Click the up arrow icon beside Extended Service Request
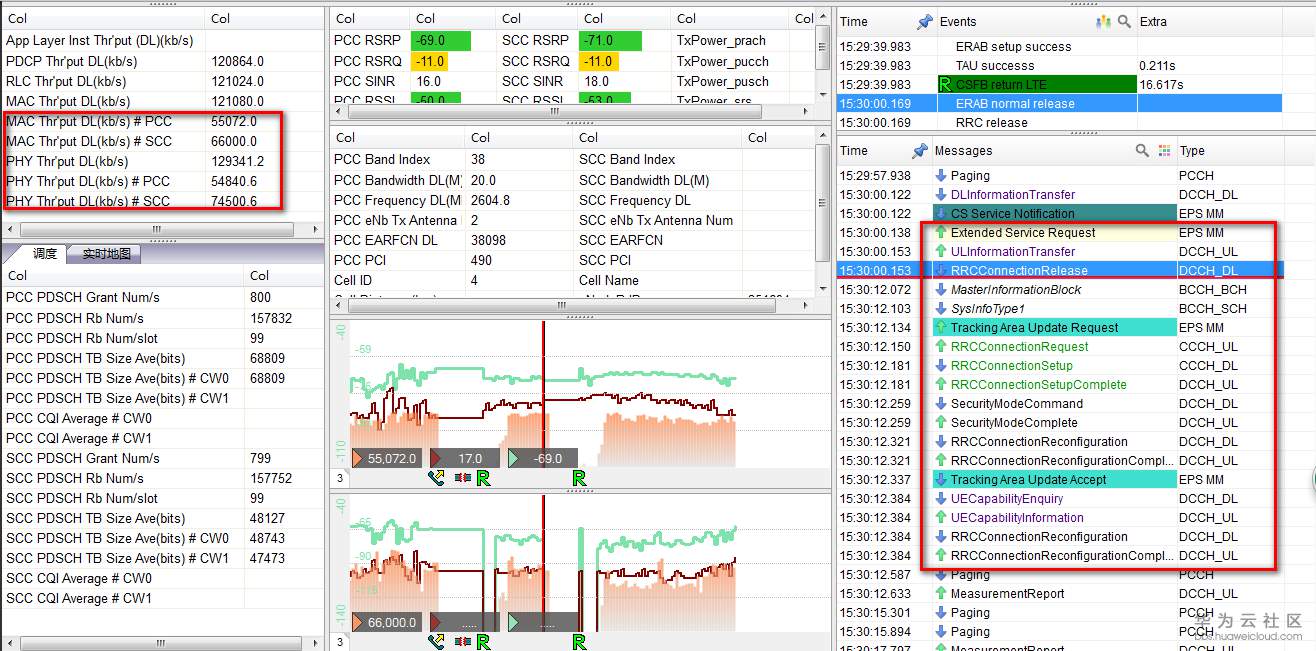1316x651 pixels. pos(941,233)
